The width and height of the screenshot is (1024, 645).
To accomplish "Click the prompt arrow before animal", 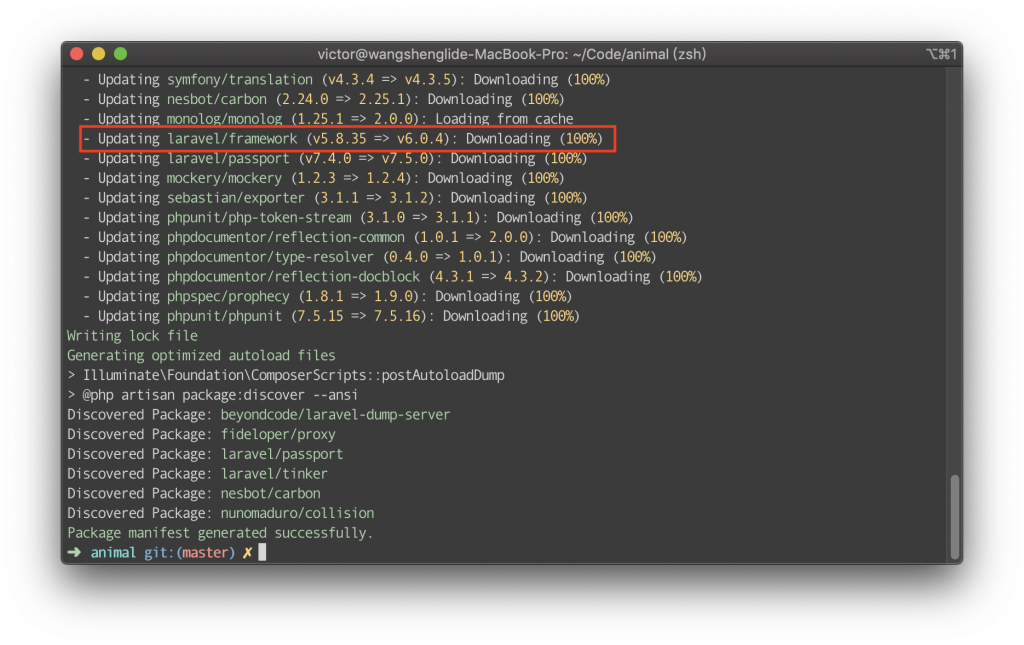I will tap(74, 552).
